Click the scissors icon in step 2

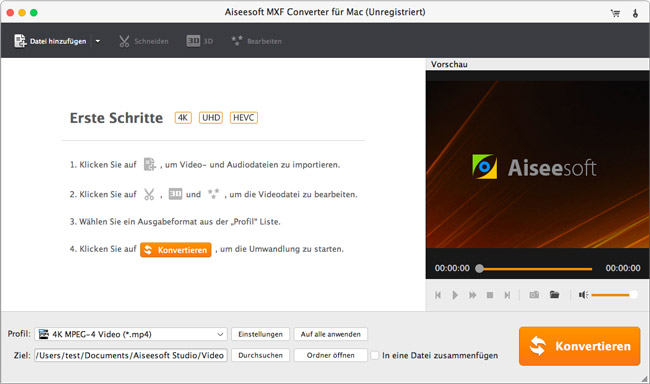click(x=149, y=194)
